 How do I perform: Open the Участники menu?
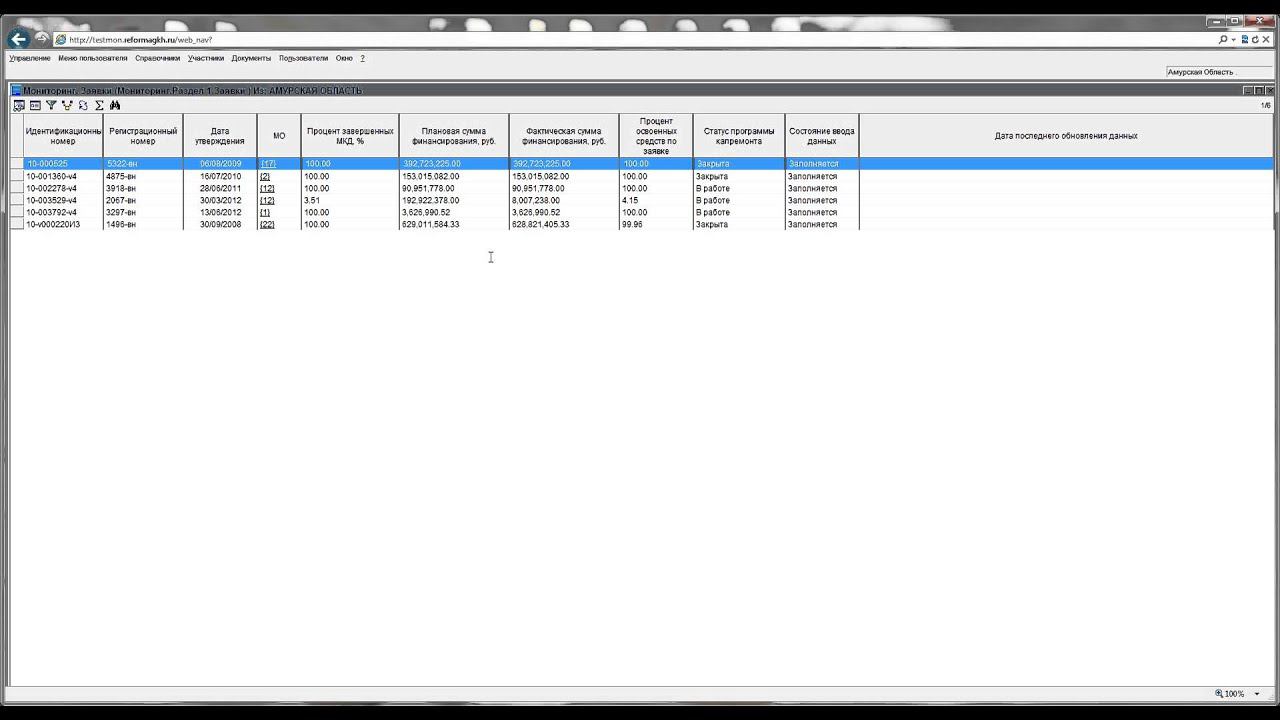click(x=206, y=58)
